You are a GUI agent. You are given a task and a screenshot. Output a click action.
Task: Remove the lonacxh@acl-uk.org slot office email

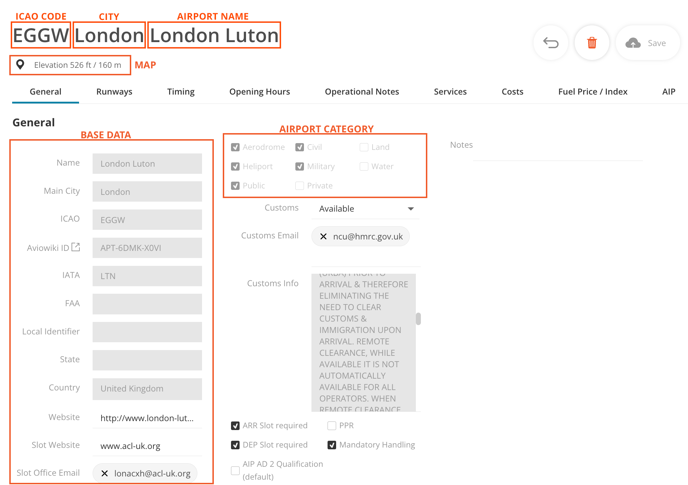click(x=104, y=473)
